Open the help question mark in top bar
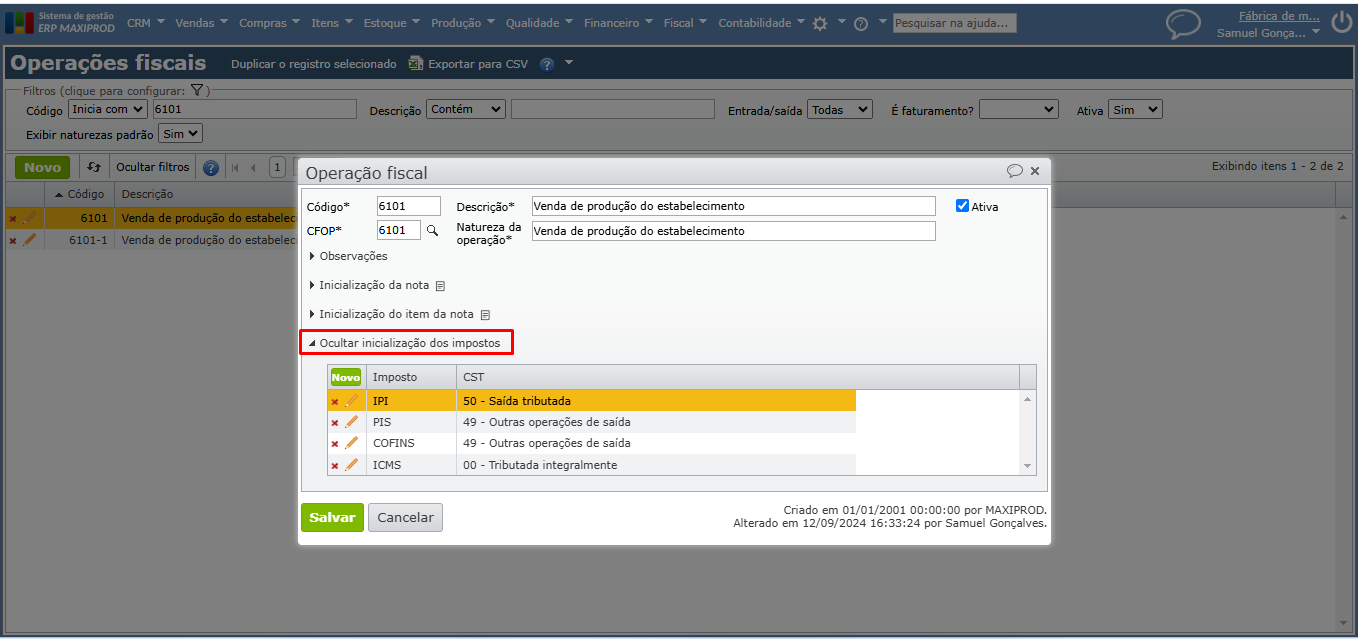The image size is (1358, 639). coord(860,23)
